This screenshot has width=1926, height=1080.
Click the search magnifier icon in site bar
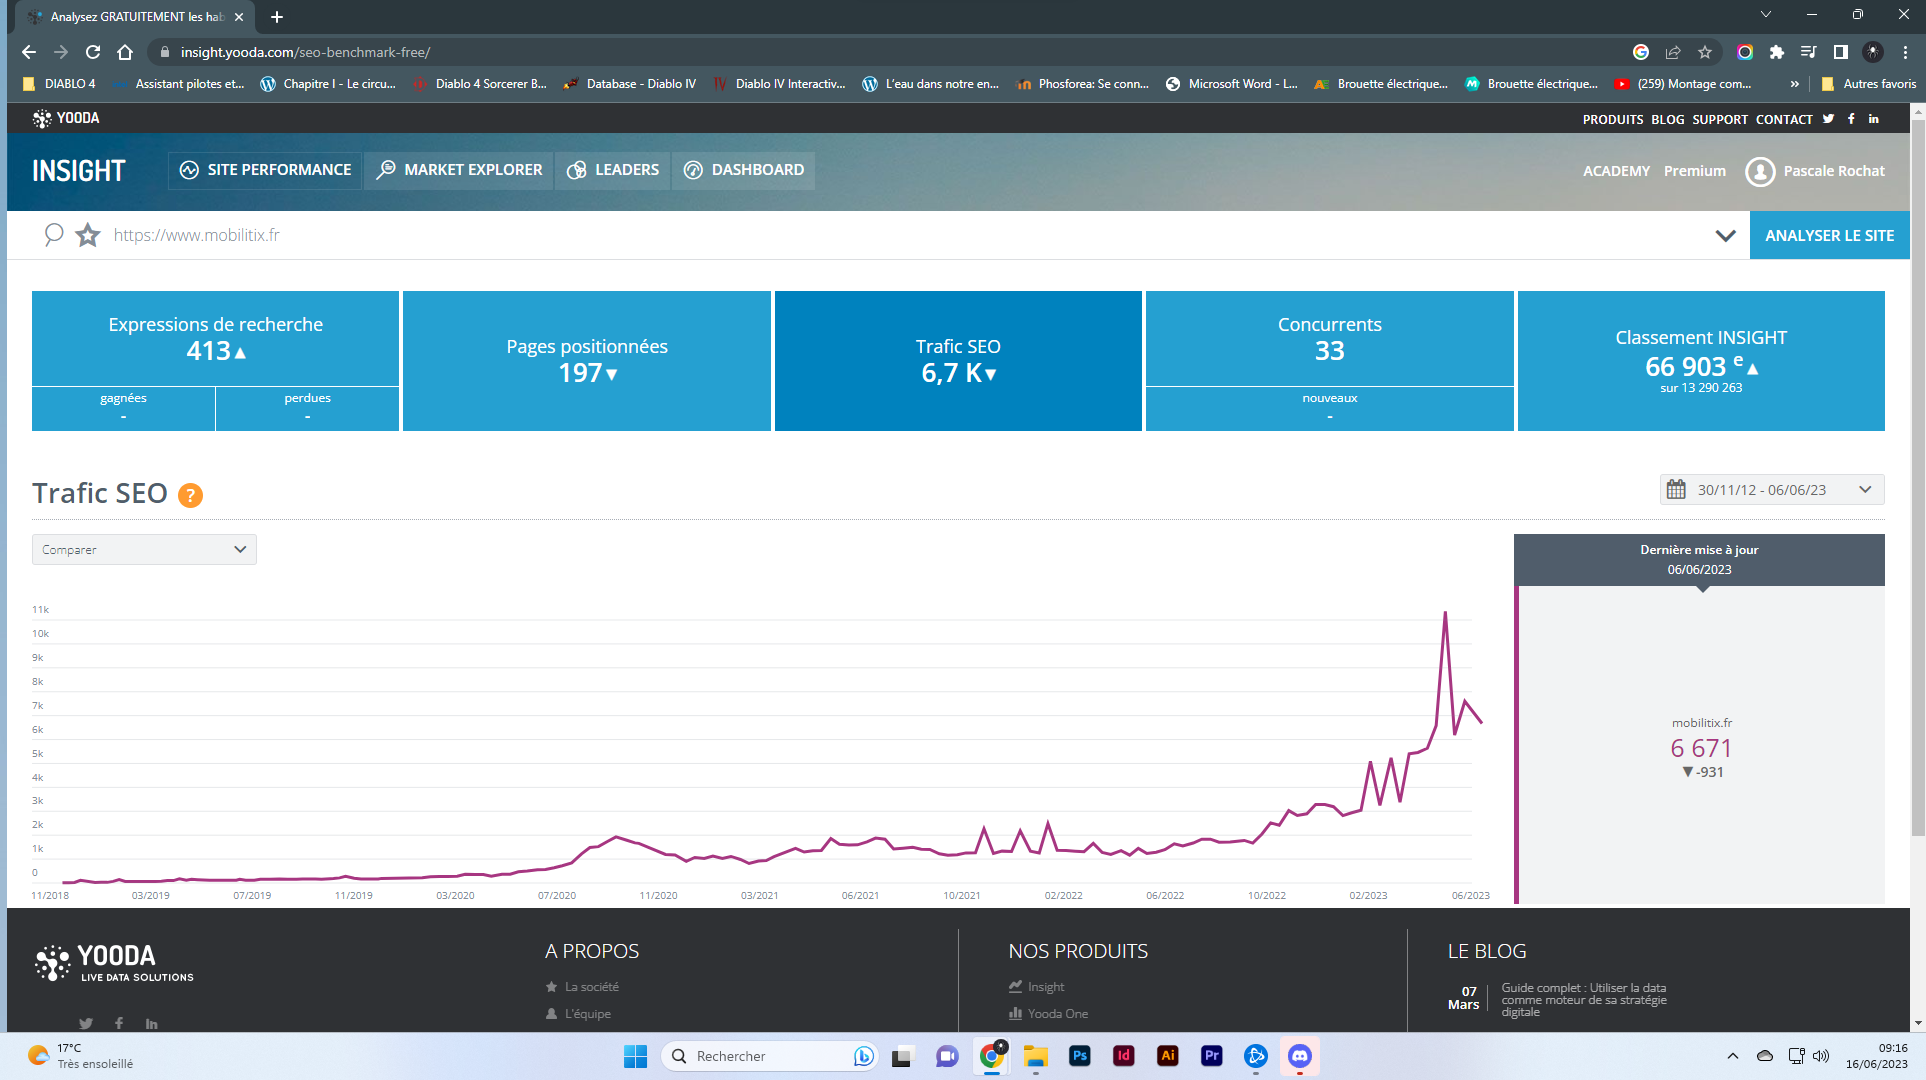click(x=54, y=235)
